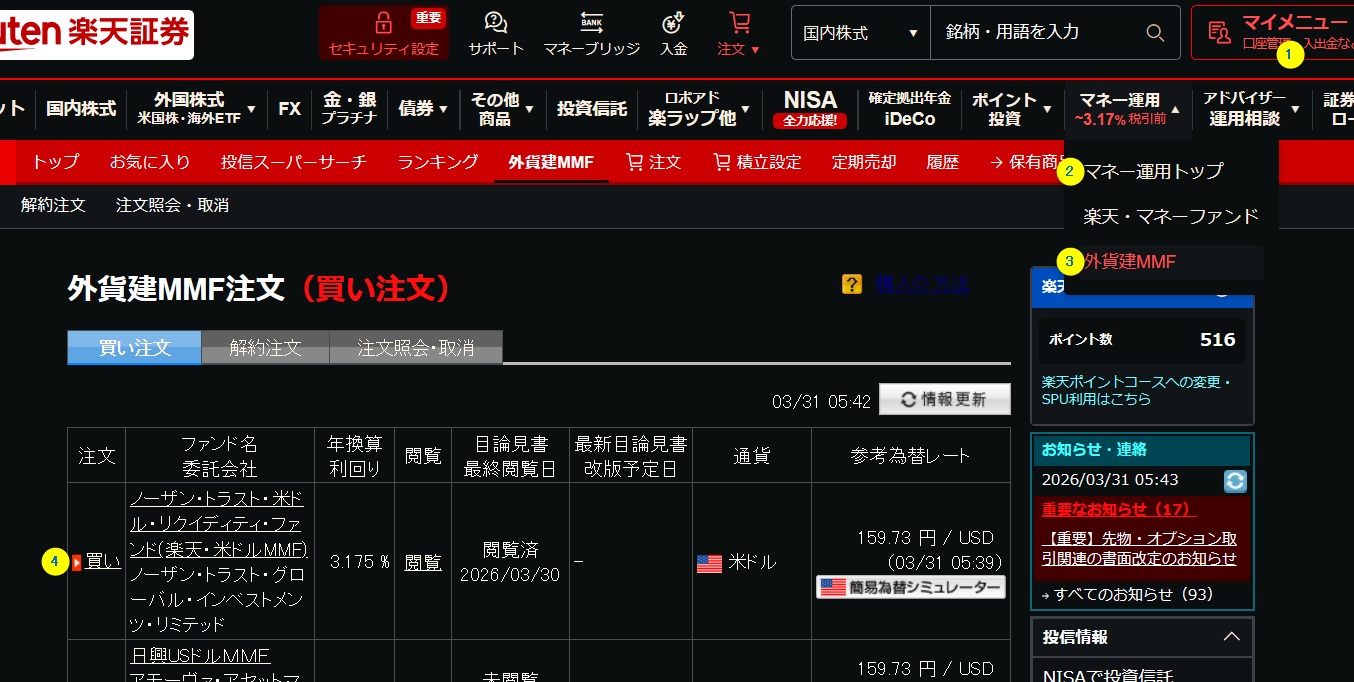This screenshot has width=1354, height=682.
Task: Click the yellow help question mark icon
Action: click(852, 285)
